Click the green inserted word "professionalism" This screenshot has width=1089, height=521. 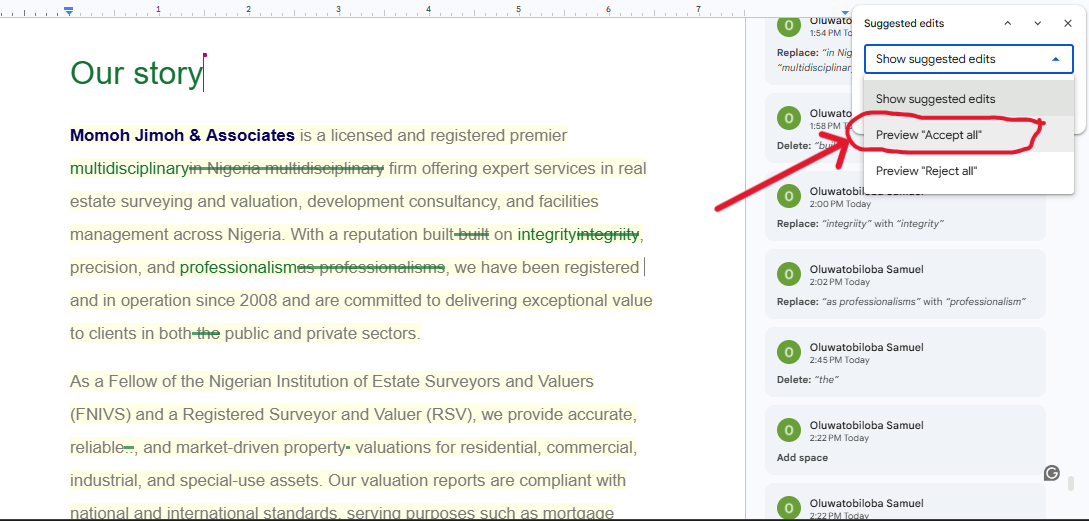coord(238,267)
